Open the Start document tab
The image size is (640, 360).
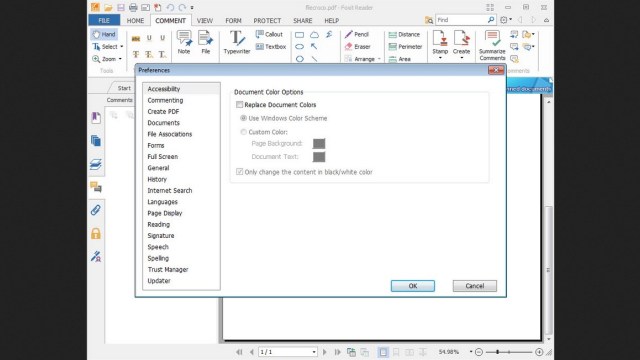click(124, 88)
